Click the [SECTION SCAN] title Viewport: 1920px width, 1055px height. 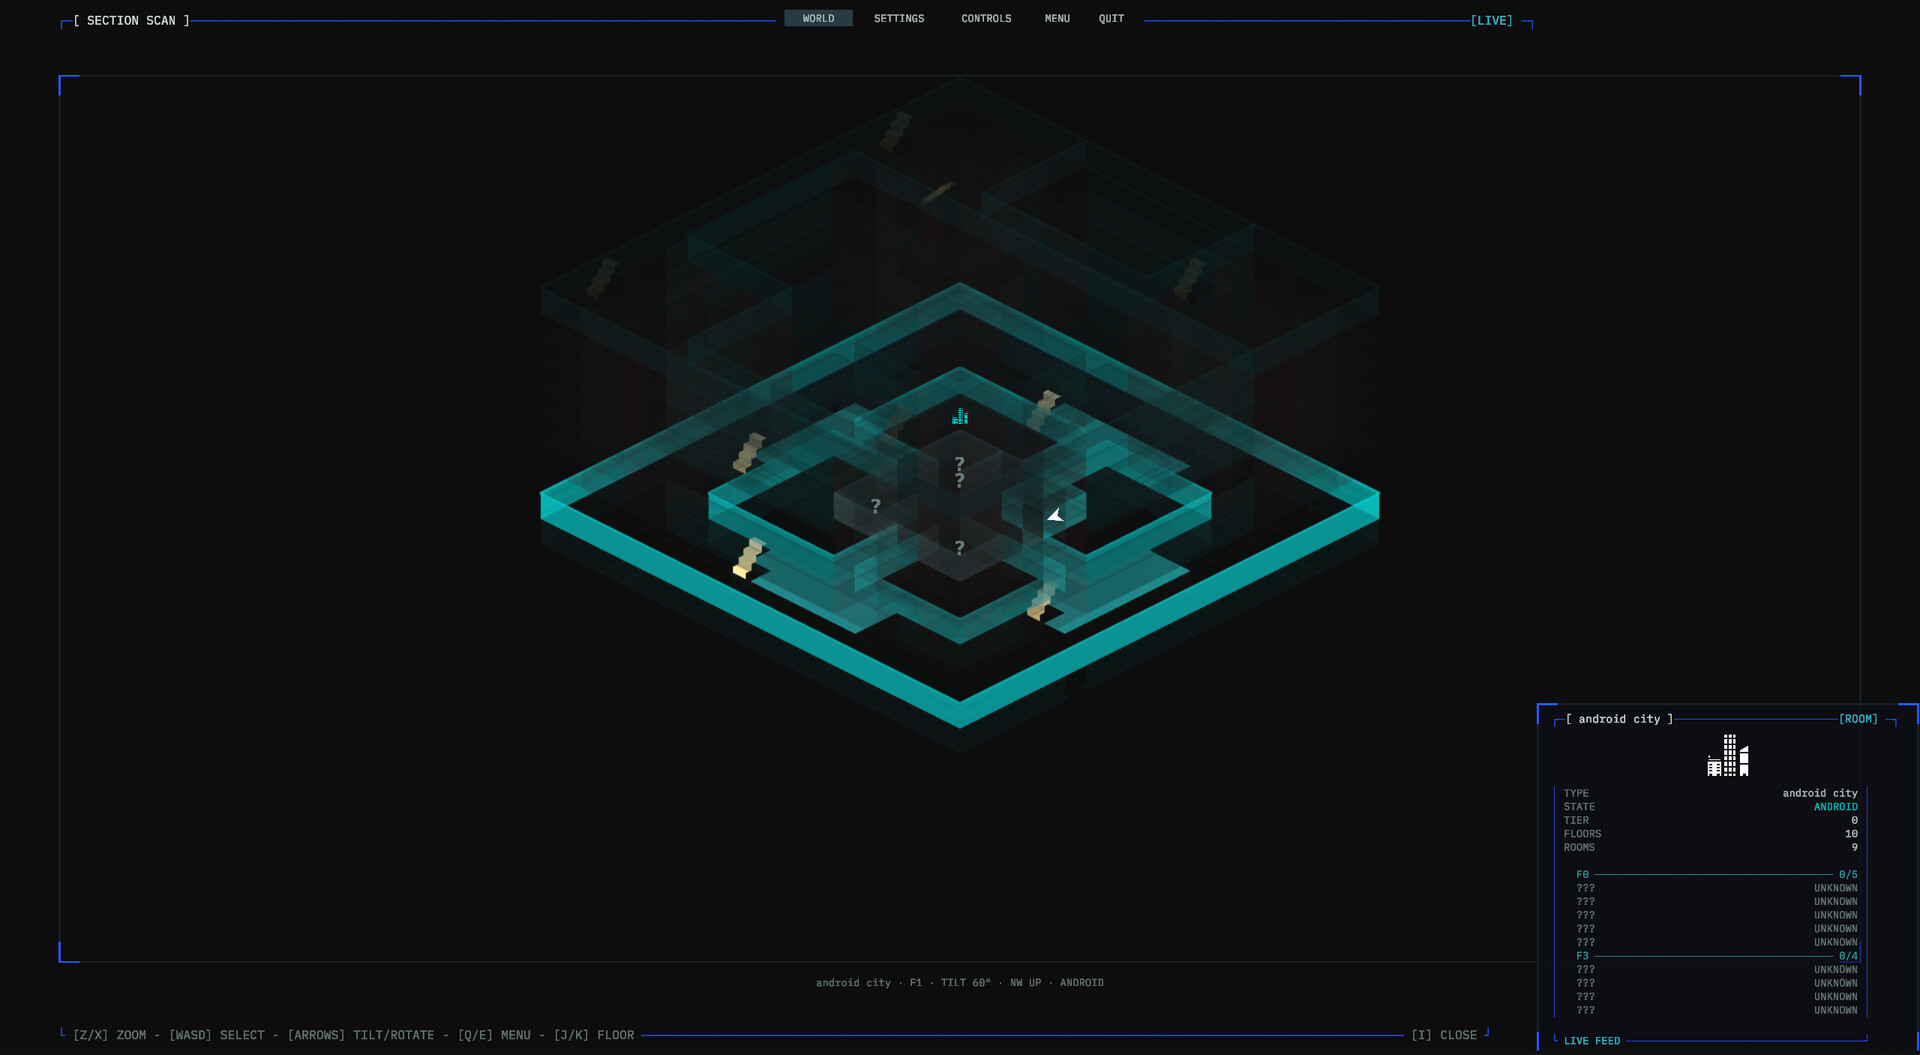click(x=131, y=20)
